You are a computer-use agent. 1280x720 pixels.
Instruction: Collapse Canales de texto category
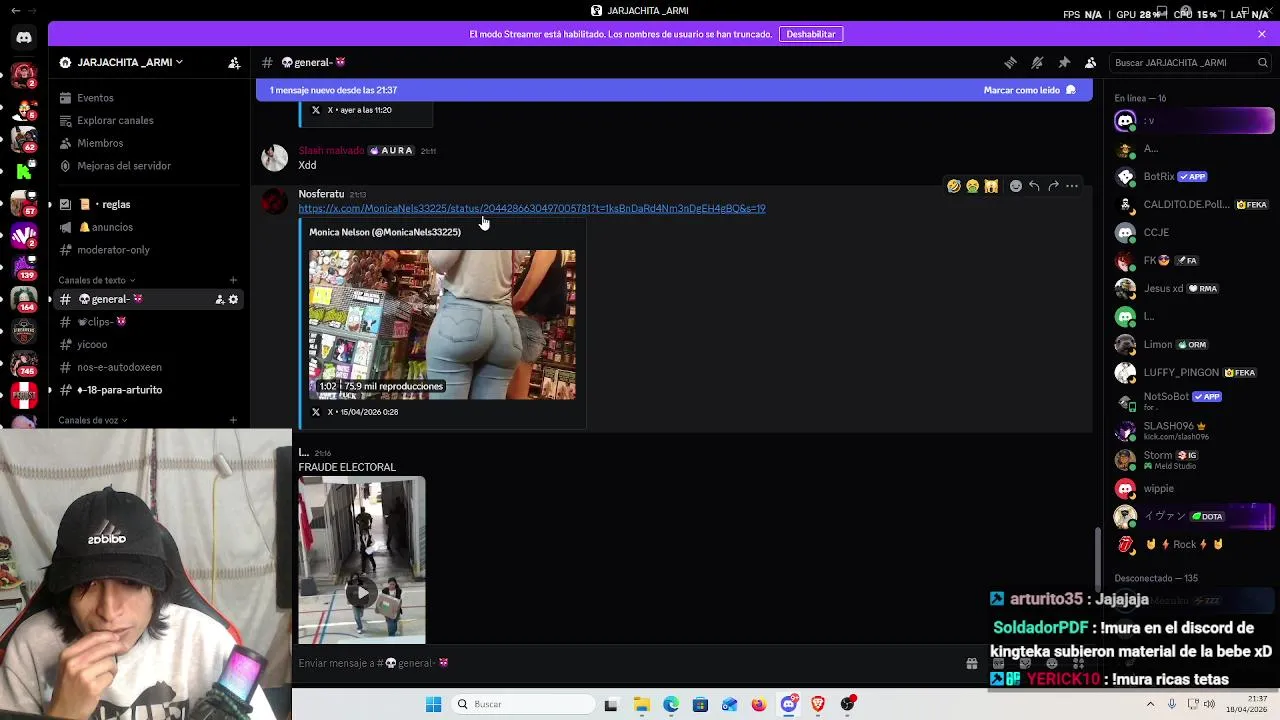click(97, 280)
